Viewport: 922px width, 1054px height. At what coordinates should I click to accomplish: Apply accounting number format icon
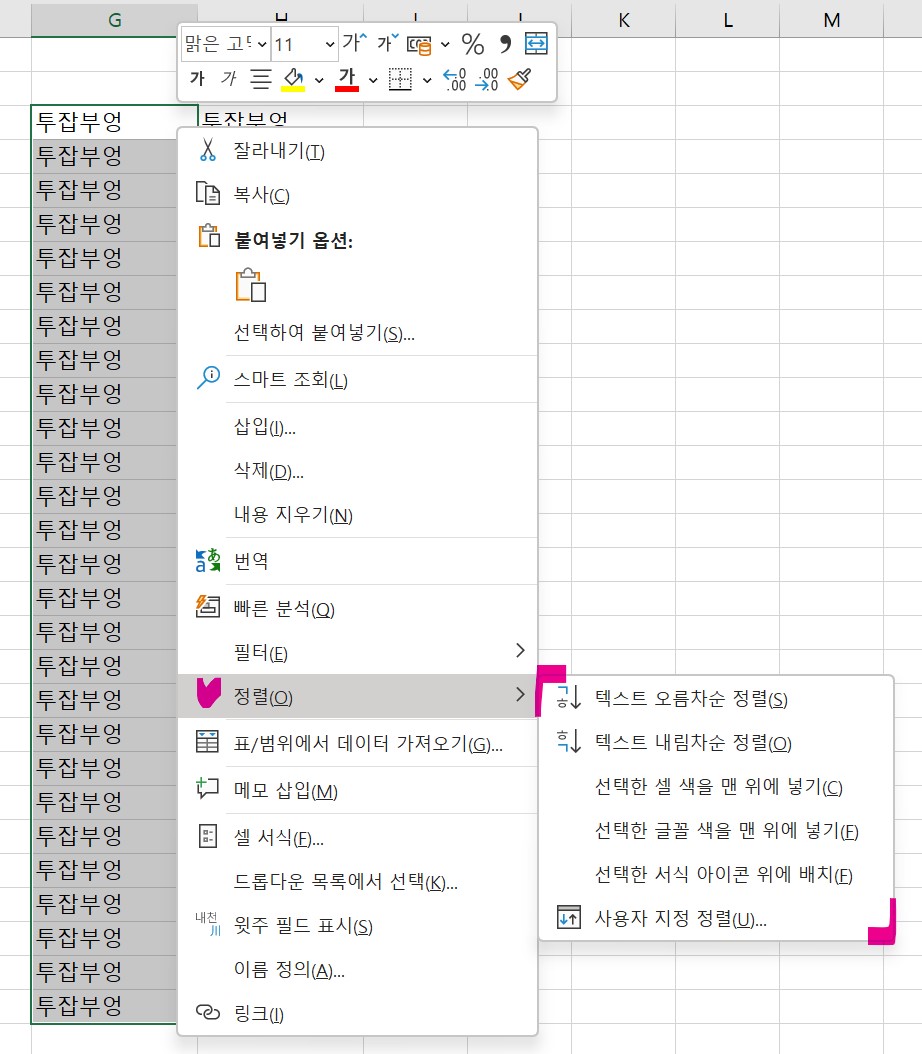click(x=419, y=45)
